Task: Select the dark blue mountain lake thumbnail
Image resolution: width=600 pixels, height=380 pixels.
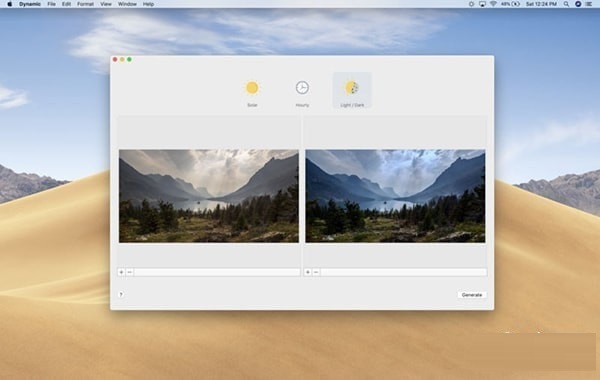Action: pyautogui.click(x=395, y=196)
